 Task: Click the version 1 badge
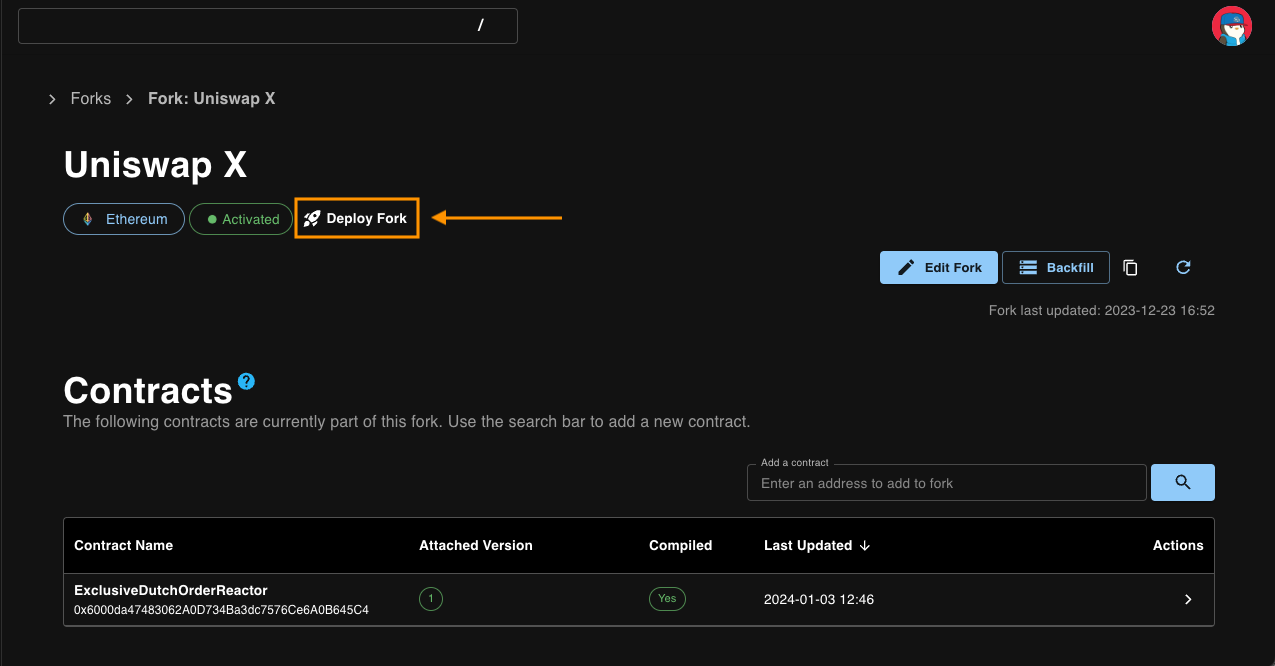430,599
